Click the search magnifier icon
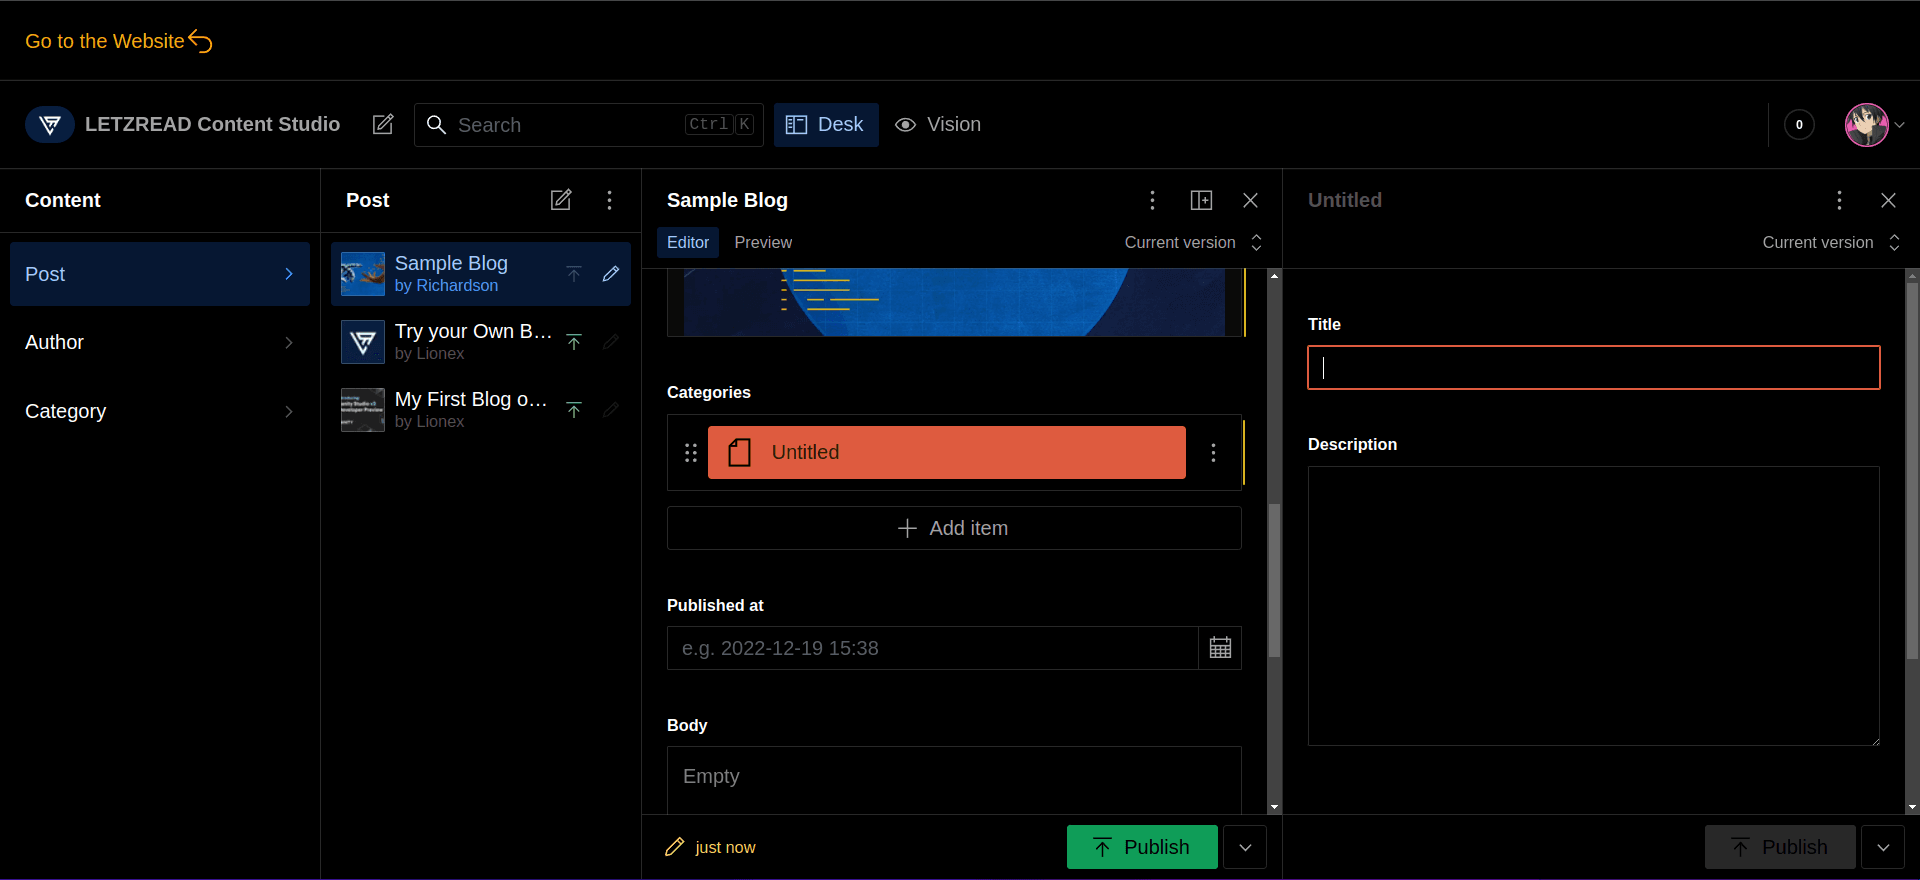The width and height of the screenshot is (1920, 880). 436,124
